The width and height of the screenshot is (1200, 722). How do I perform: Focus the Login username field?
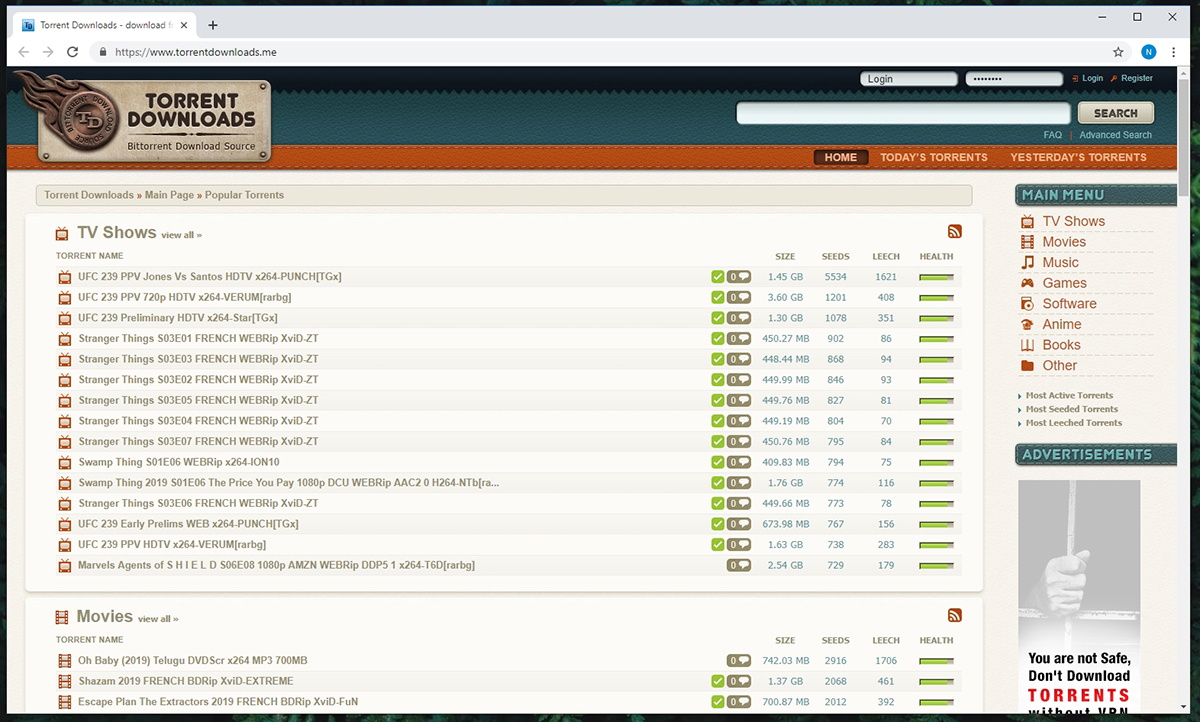click(x=908, y=79)
